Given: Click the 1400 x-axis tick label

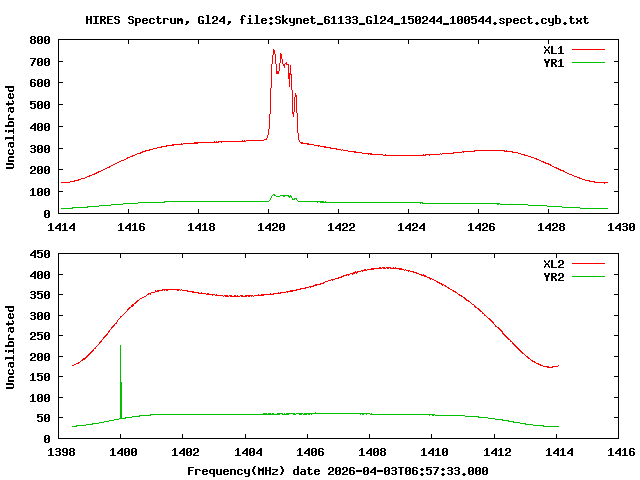Looking at the screenshot, I should click(x=123, y=452).
